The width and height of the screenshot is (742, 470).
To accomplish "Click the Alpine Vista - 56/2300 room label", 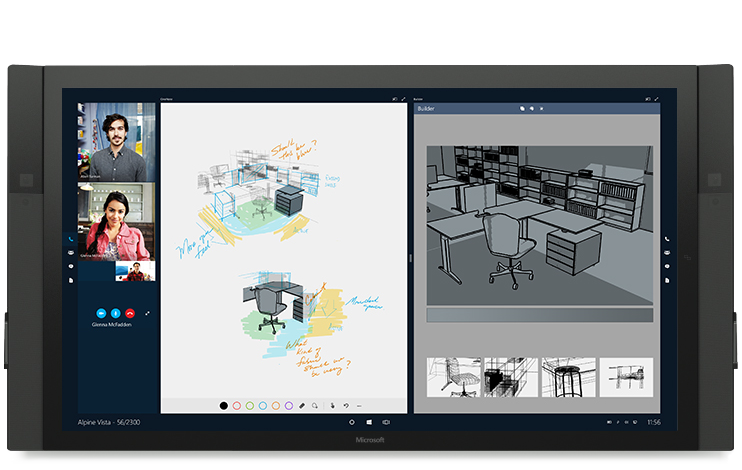I will [109, 422].
